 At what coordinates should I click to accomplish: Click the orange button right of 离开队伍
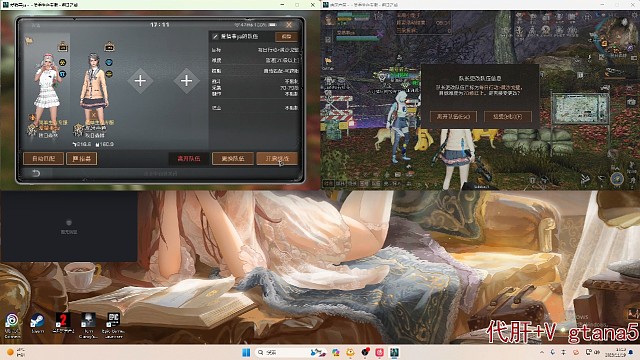(233, 158)
